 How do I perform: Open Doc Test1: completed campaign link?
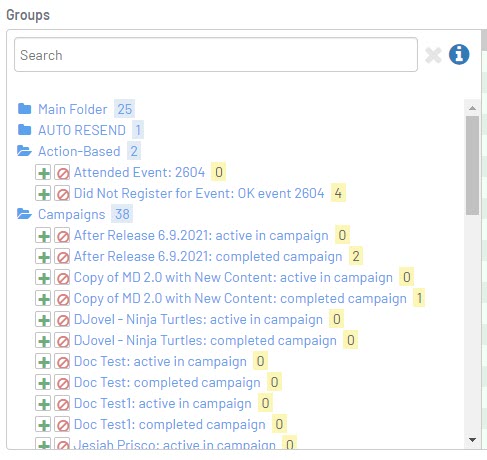pos(170,424)
